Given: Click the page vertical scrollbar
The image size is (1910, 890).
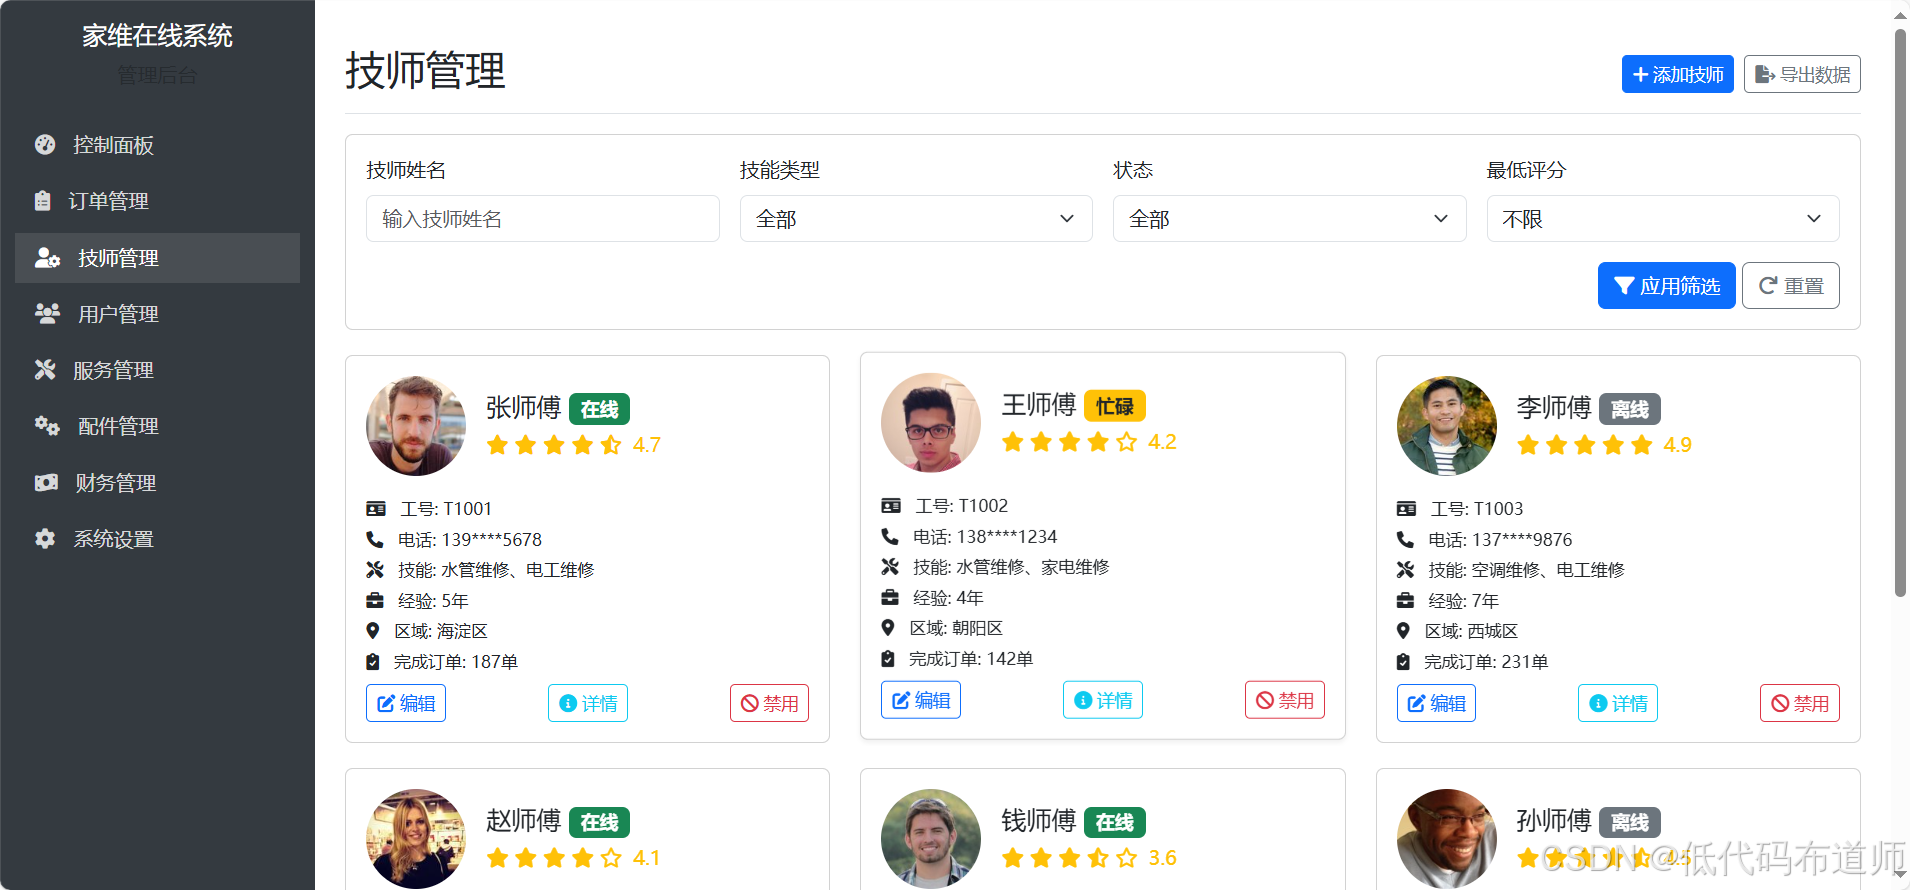Looking at the screenshot, I should click(1900, 313).
